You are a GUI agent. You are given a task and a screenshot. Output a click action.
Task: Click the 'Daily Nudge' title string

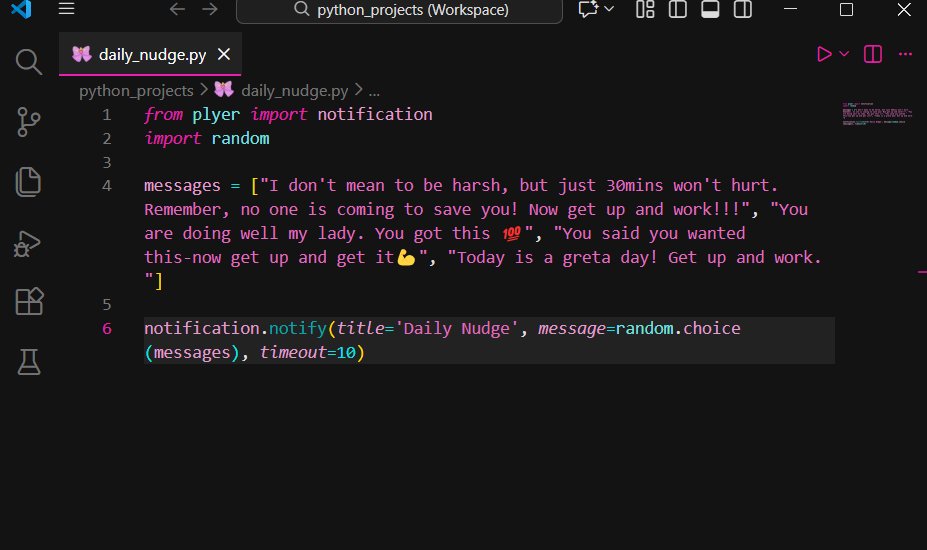pos(456,328)
